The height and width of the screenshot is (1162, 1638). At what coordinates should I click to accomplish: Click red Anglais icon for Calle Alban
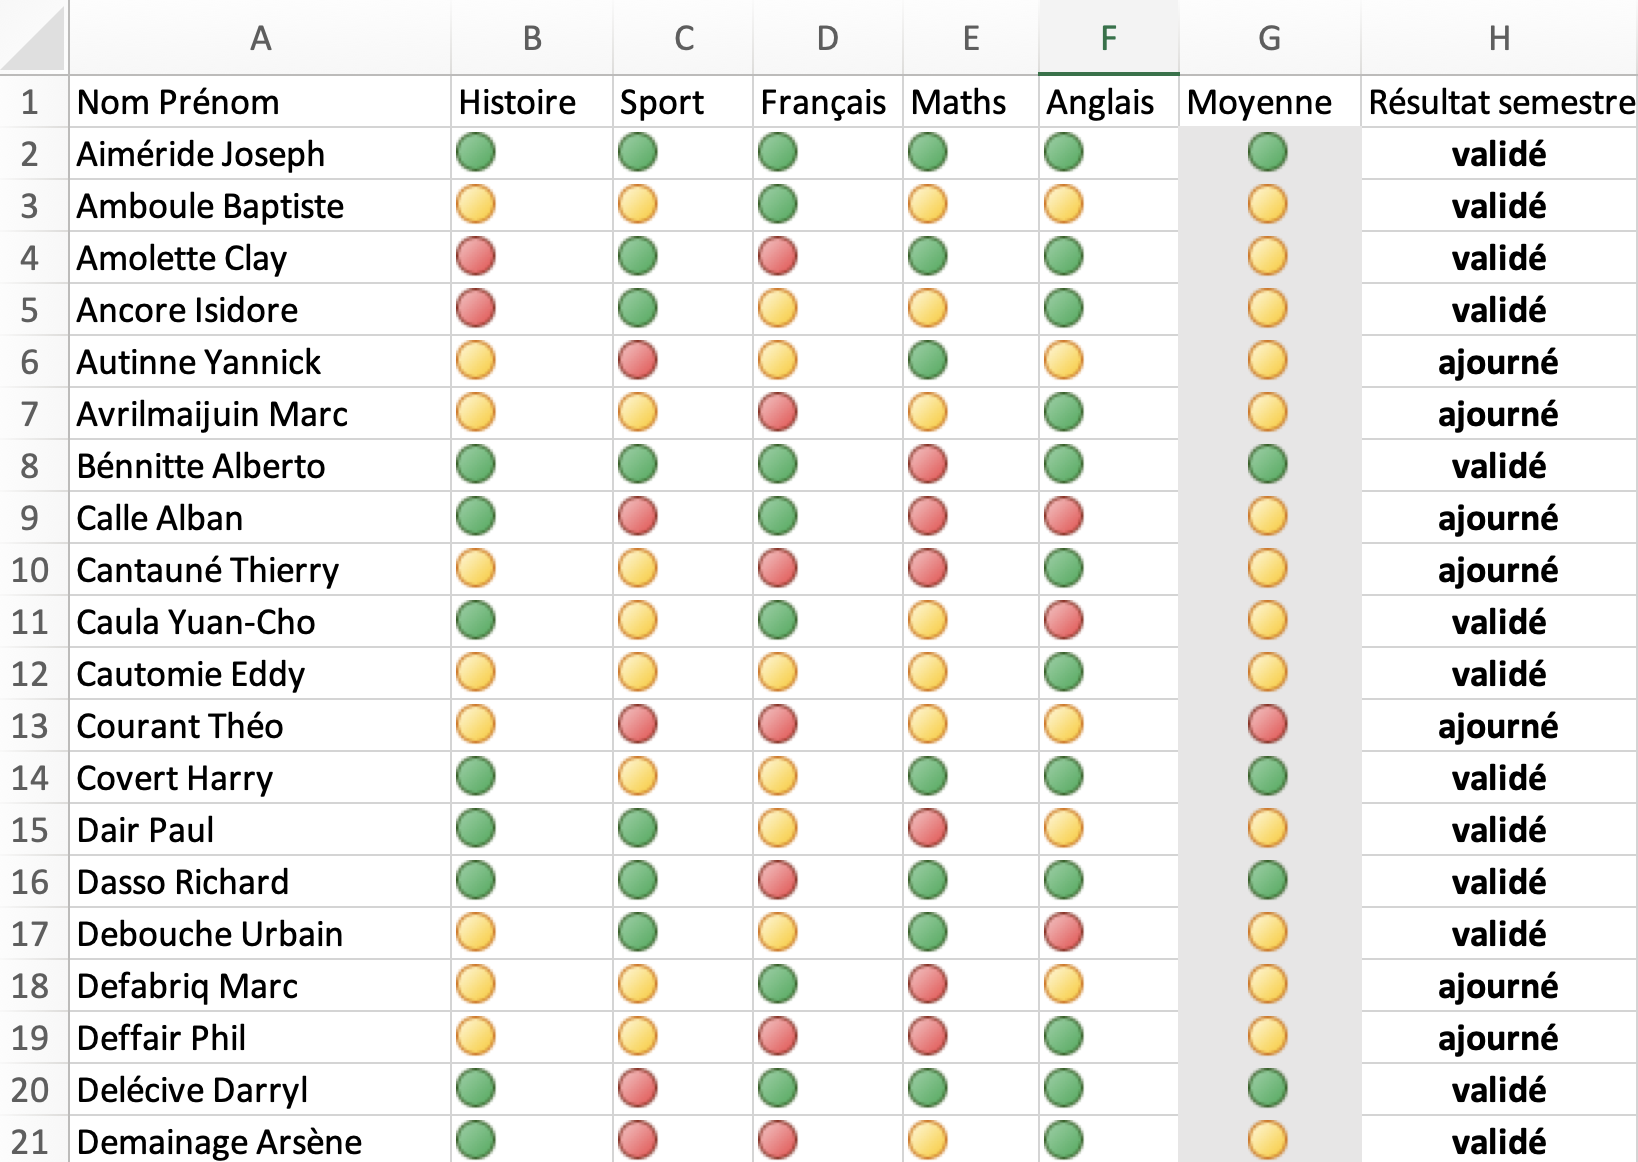point(1064,516)
